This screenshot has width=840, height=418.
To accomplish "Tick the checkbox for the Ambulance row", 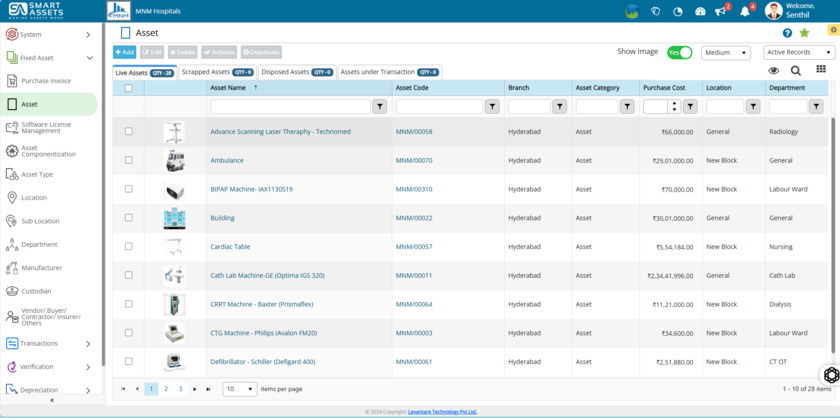I will [129, 160].
